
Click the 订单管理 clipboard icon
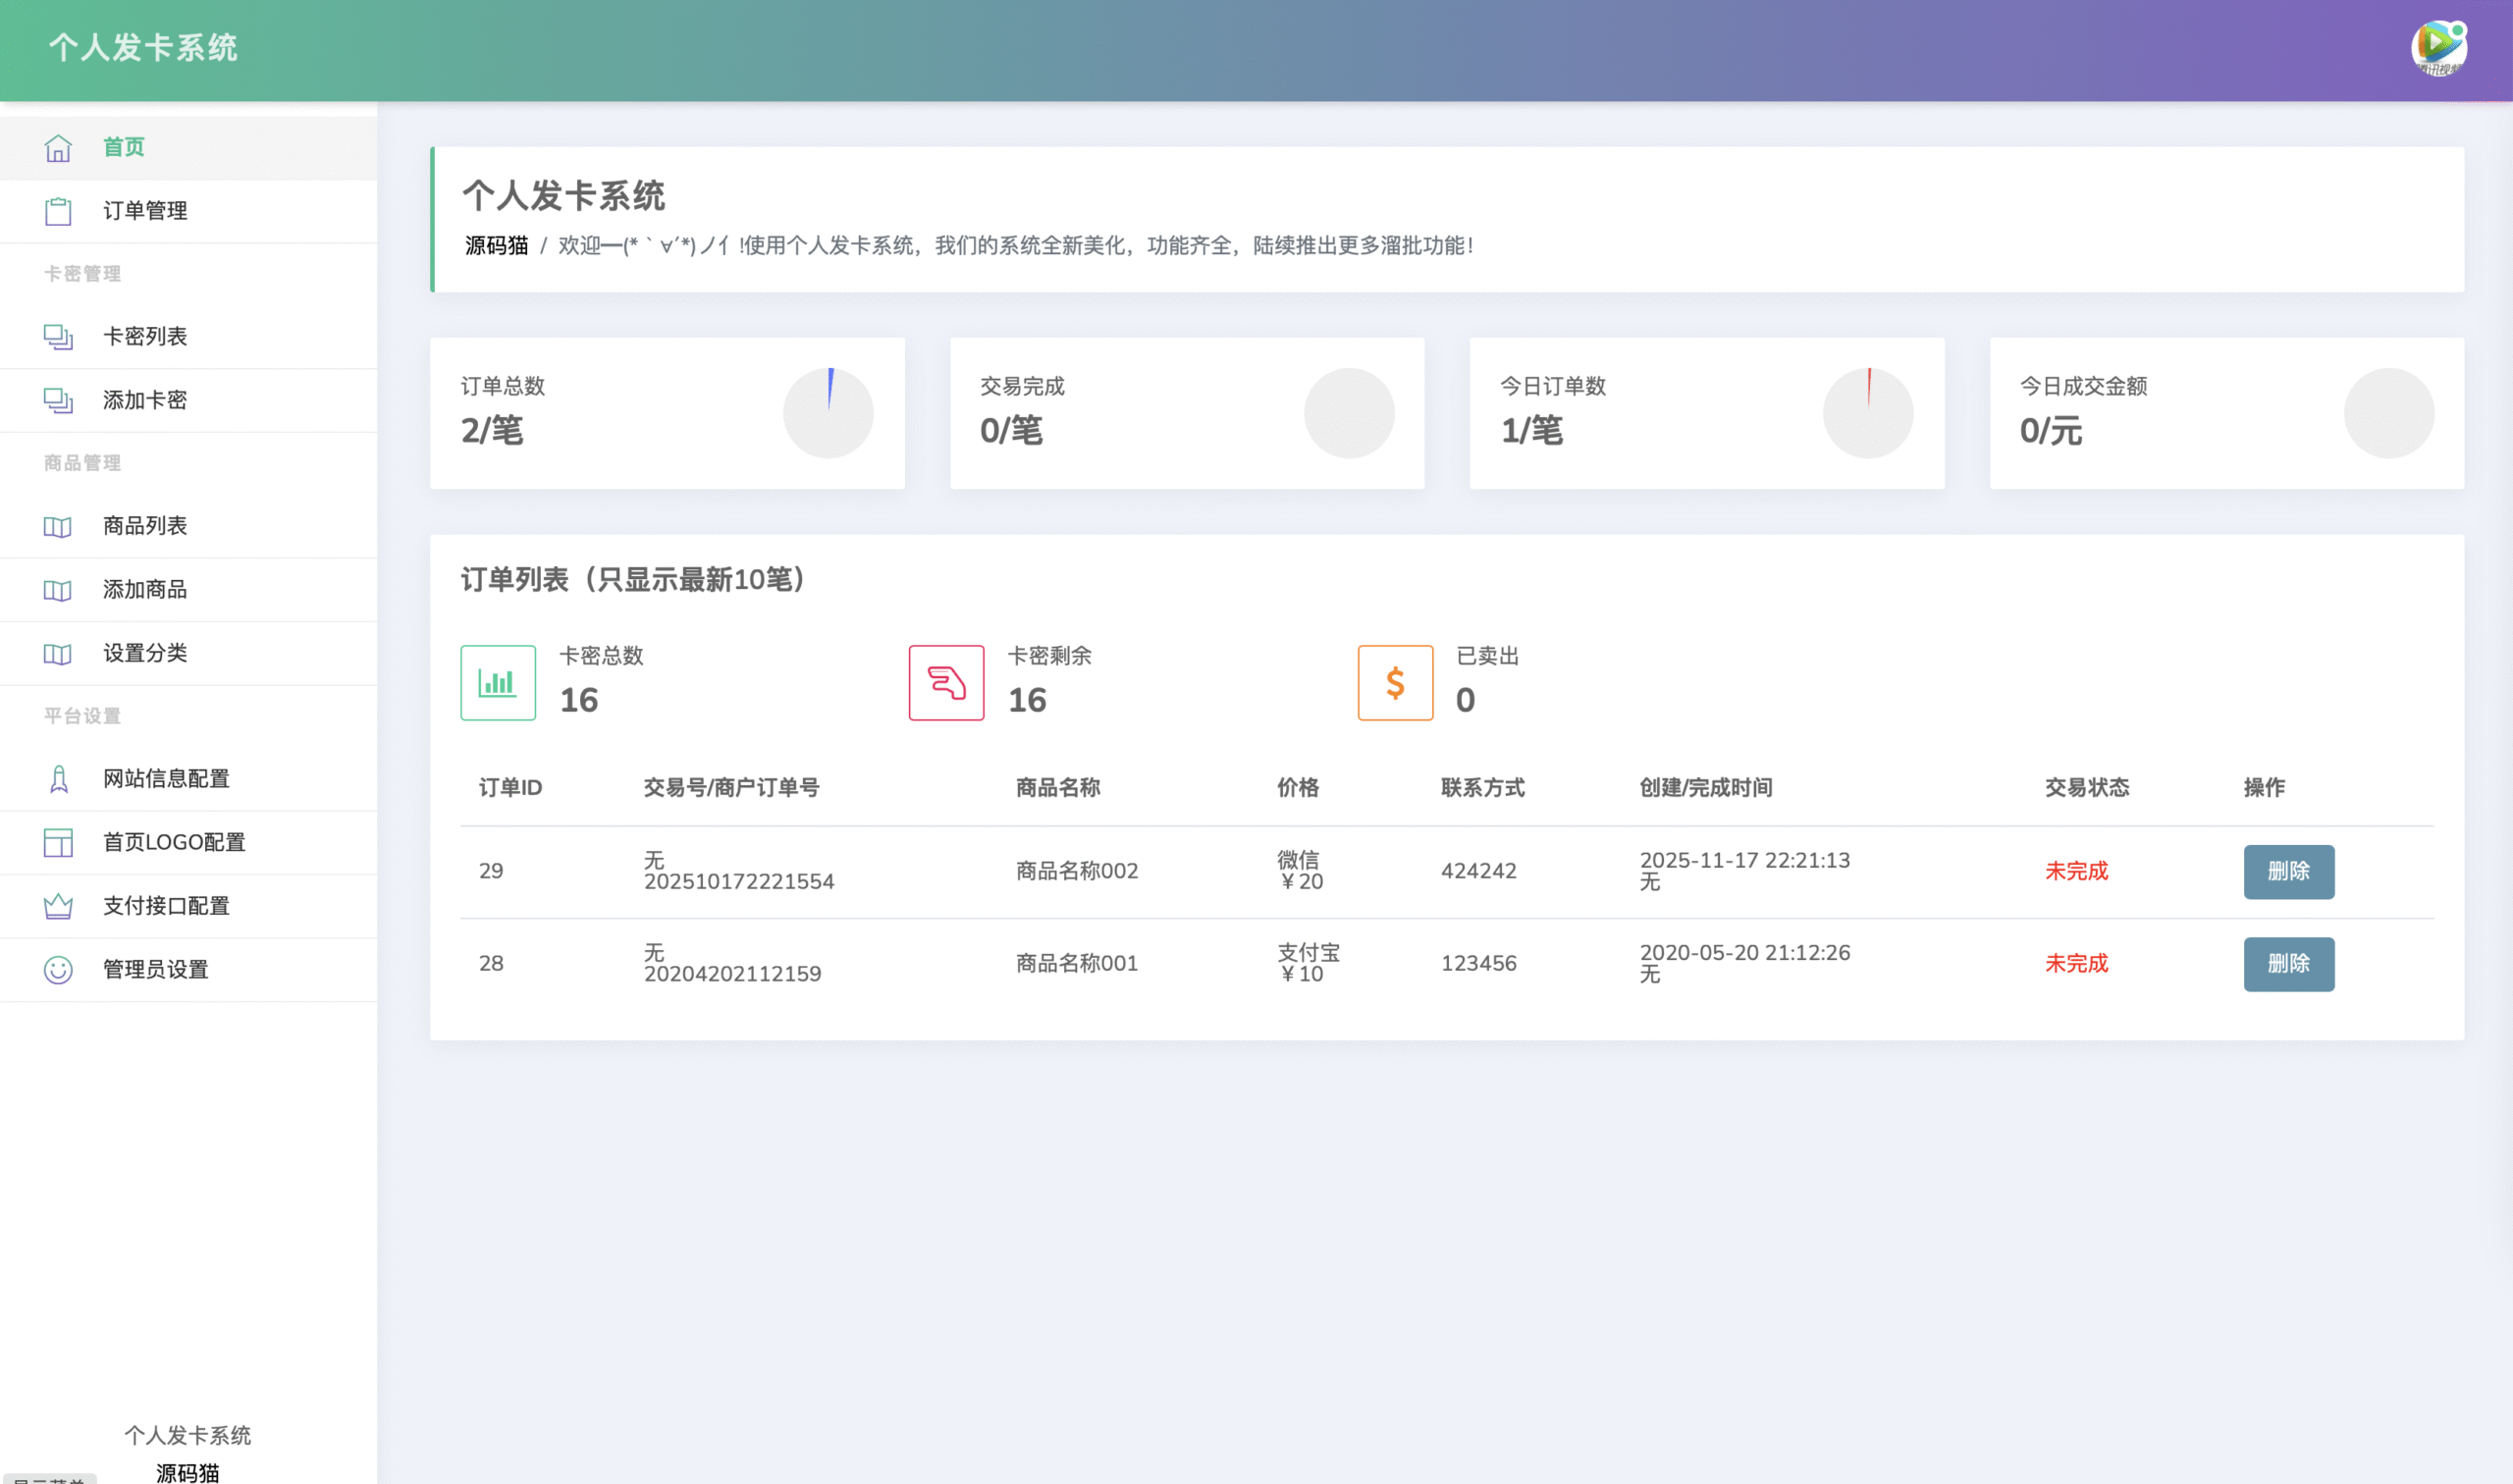[x=58, y=211]
